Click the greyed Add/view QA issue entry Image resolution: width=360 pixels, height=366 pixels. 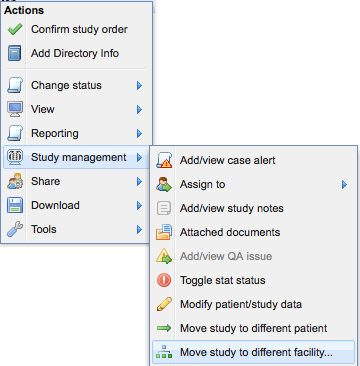click(253, 256)
